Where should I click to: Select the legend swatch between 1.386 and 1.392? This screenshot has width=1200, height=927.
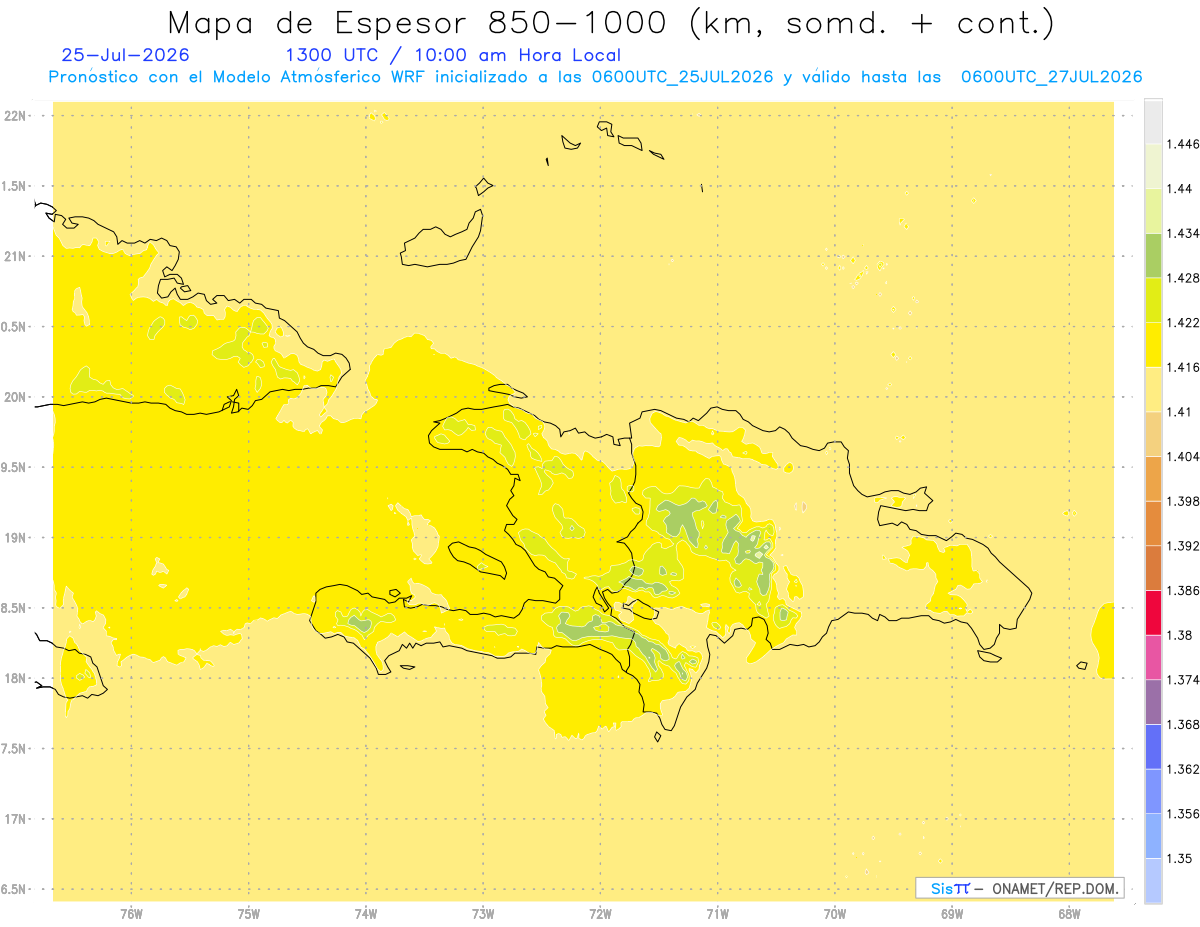click(1153, 568)
